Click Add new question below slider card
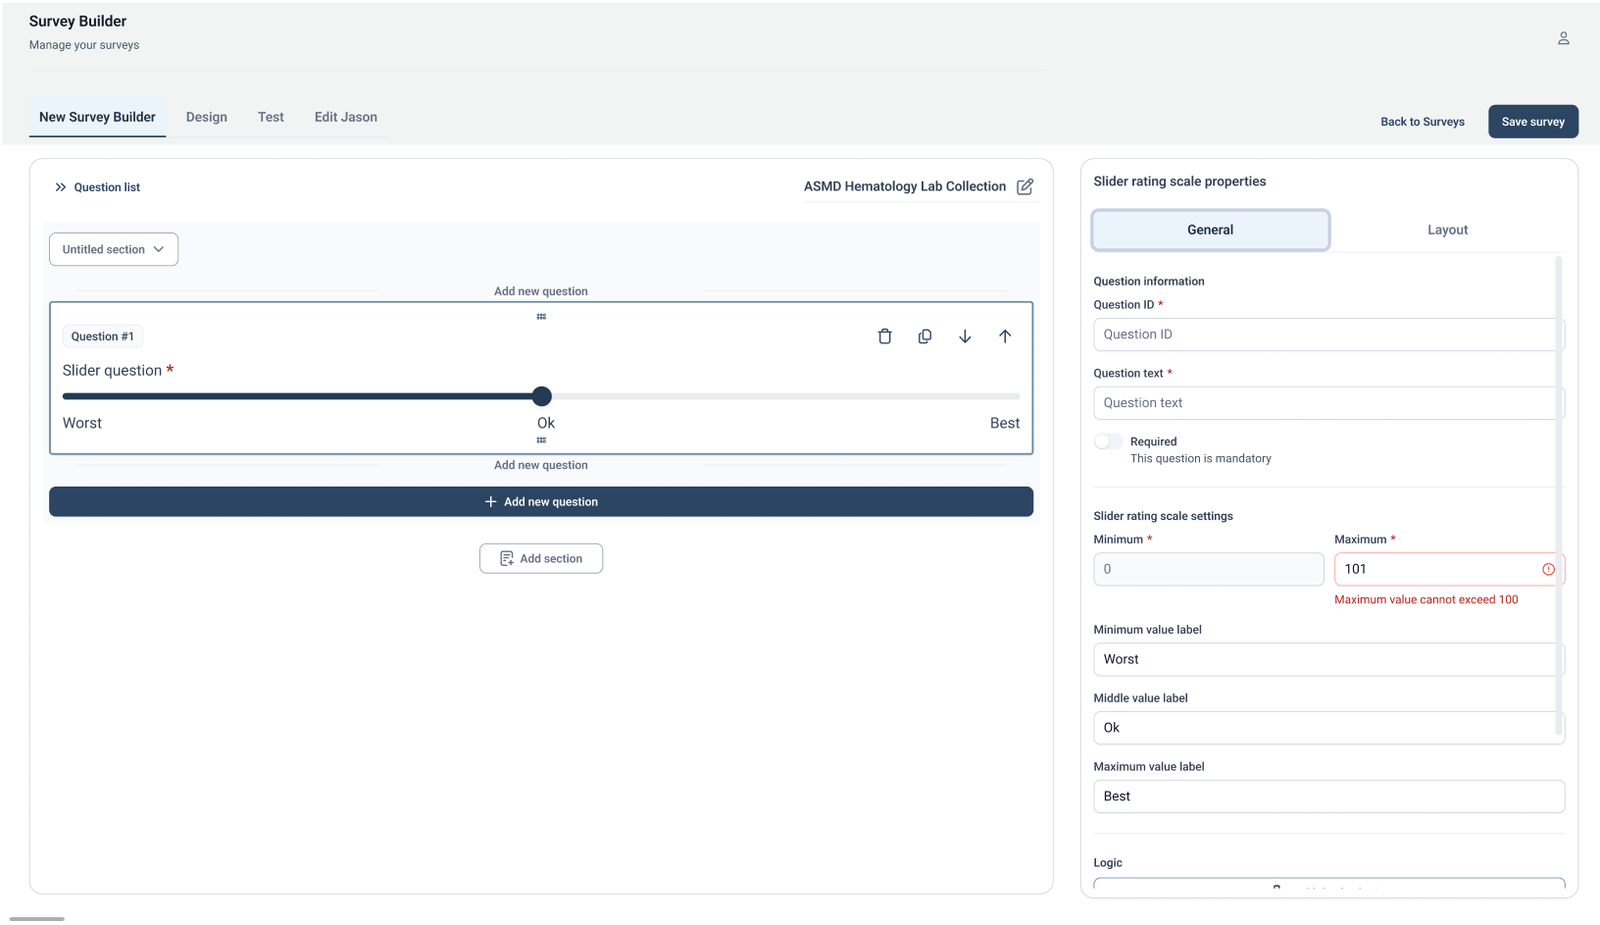Viewport: 1600px width, 925px height. pyautogui.click(x=541, y=465)
